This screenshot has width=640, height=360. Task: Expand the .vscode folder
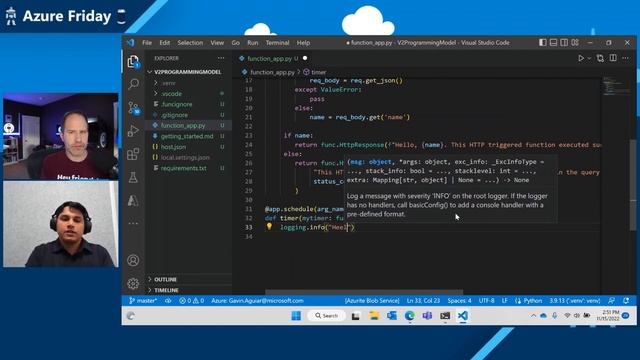point(171,93)
